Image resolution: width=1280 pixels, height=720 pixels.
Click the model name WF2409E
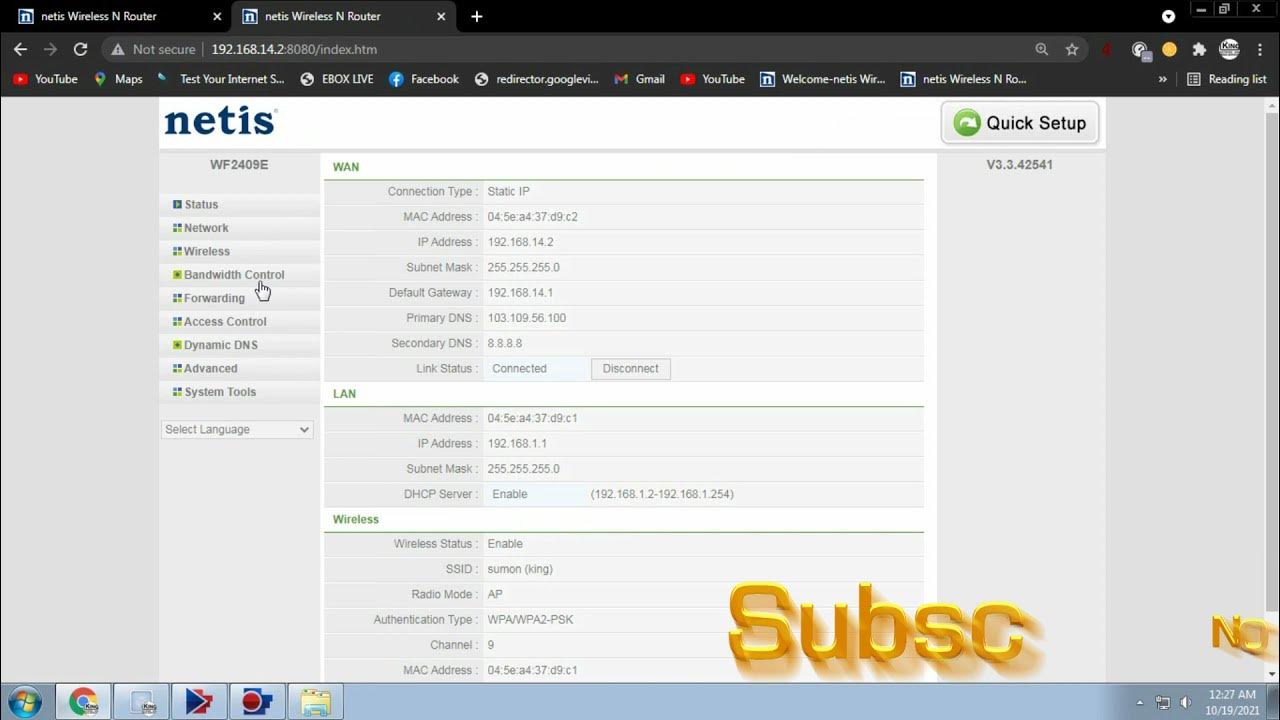(239, 165)
